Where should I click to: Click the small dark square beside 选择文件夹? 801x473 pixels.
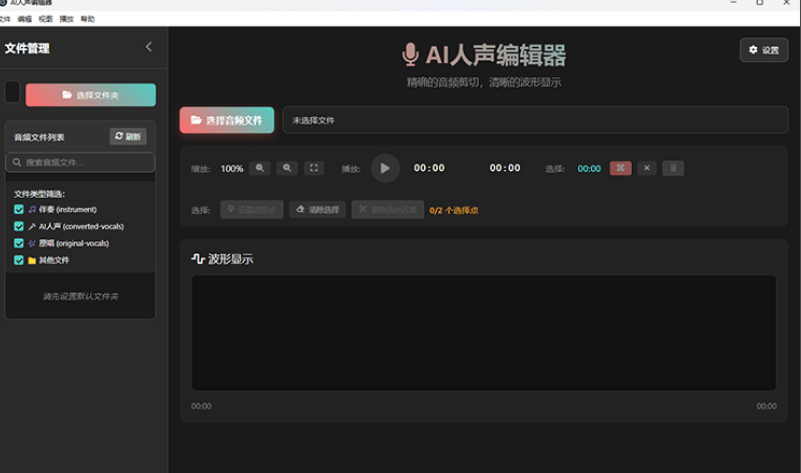point(12,92)
